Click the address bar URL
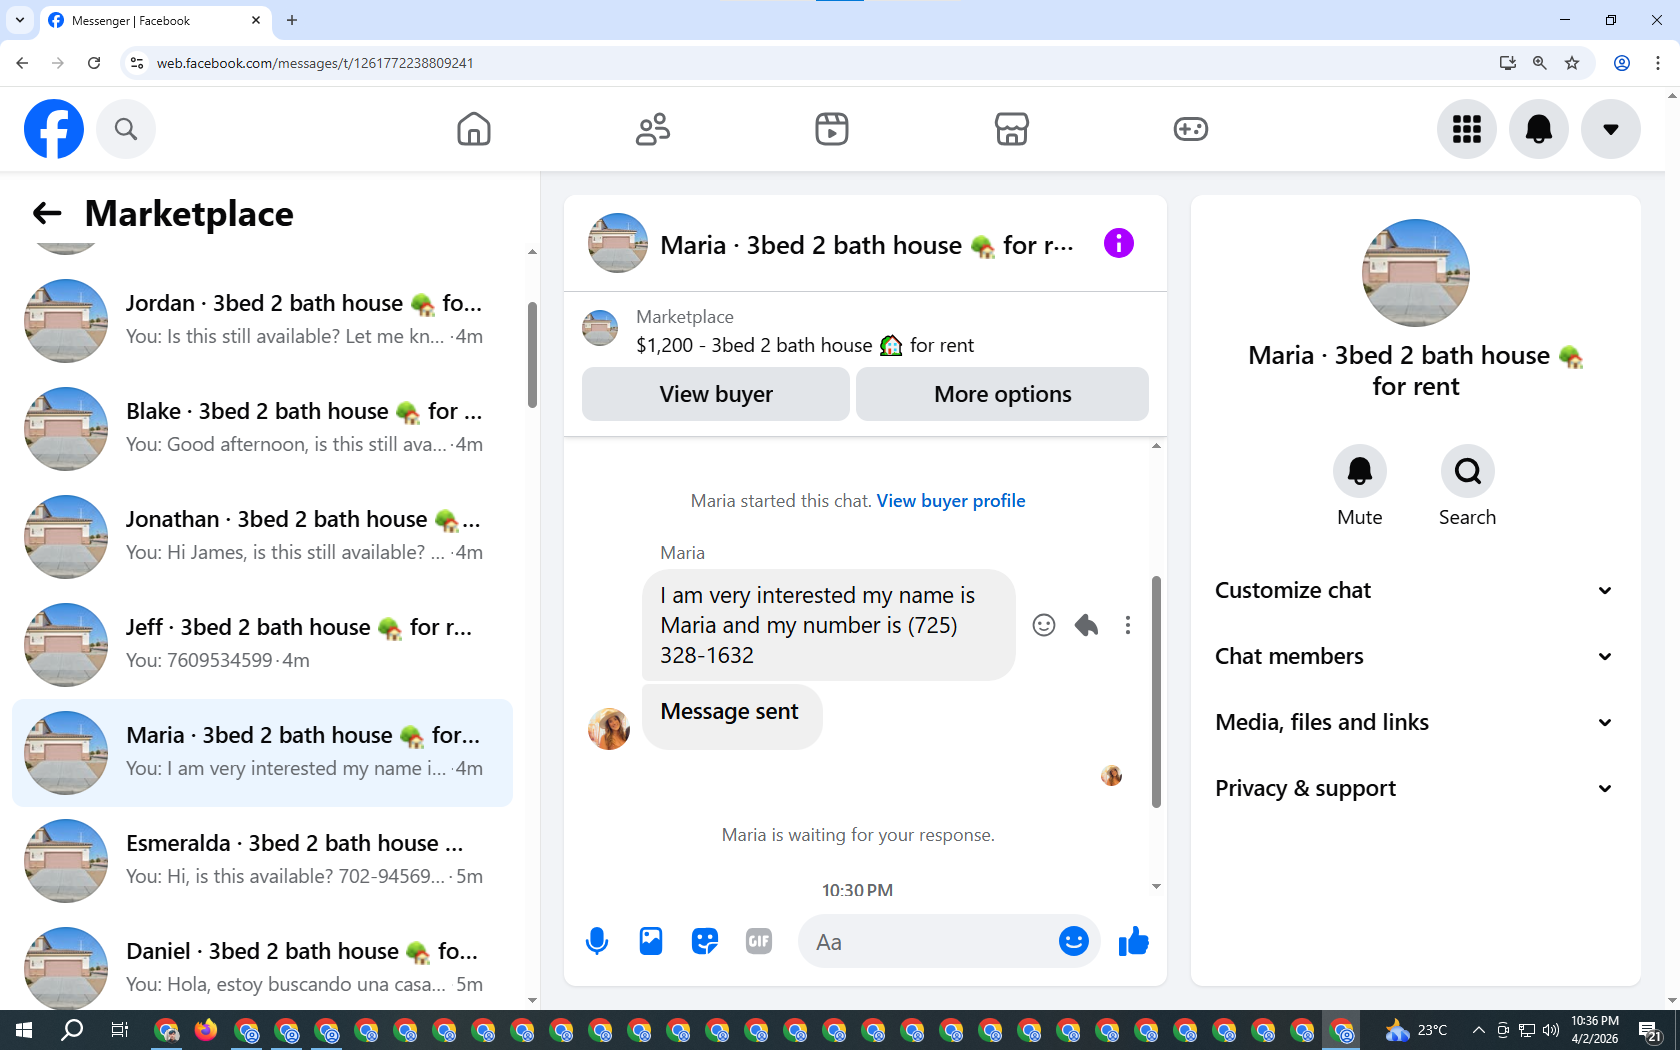This screenshot has height=1050, width=1680. click(x=315, y=63)
